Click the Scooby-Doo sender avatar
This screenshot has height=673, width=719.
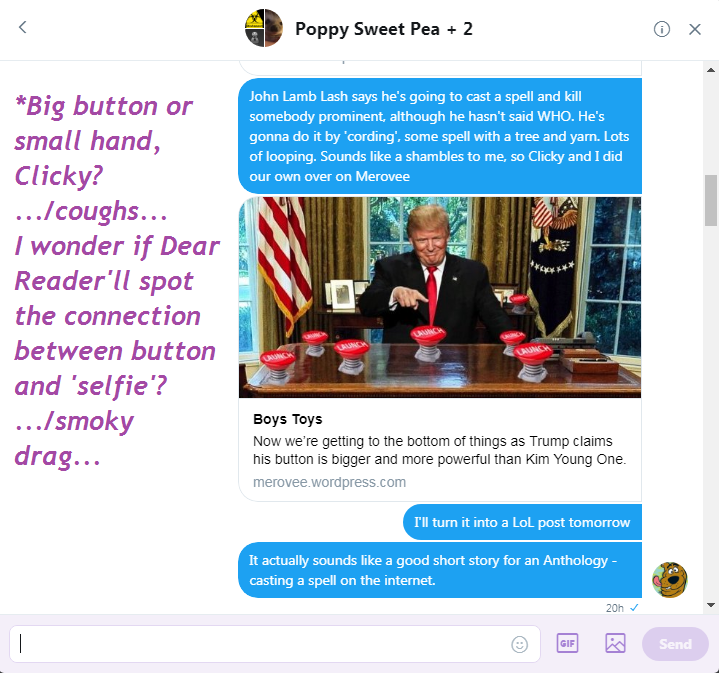(669, 580)
